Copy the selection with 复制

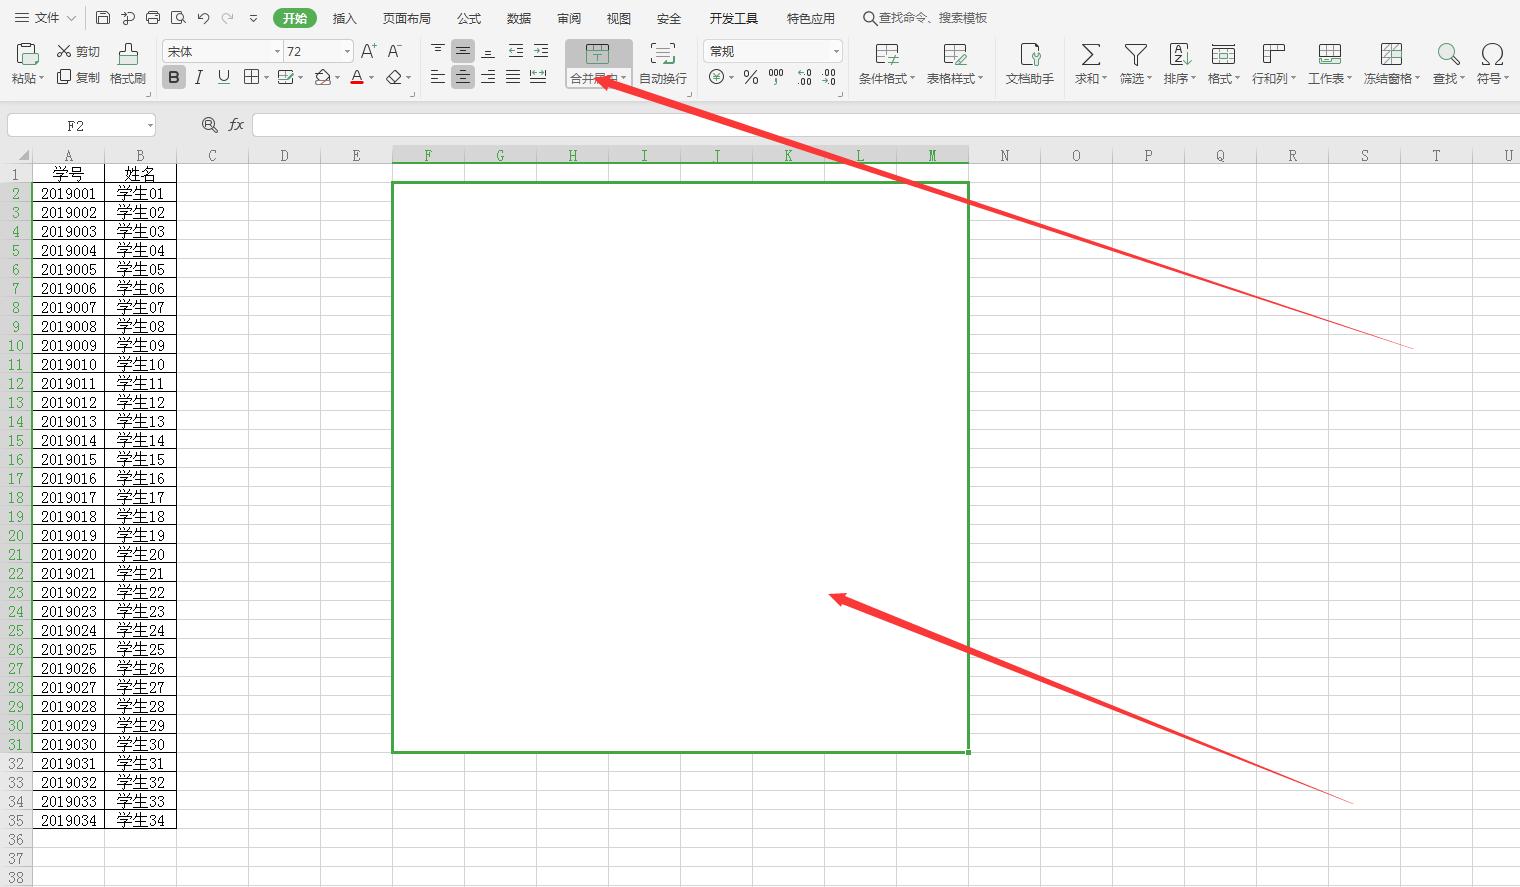pos(78,77)
